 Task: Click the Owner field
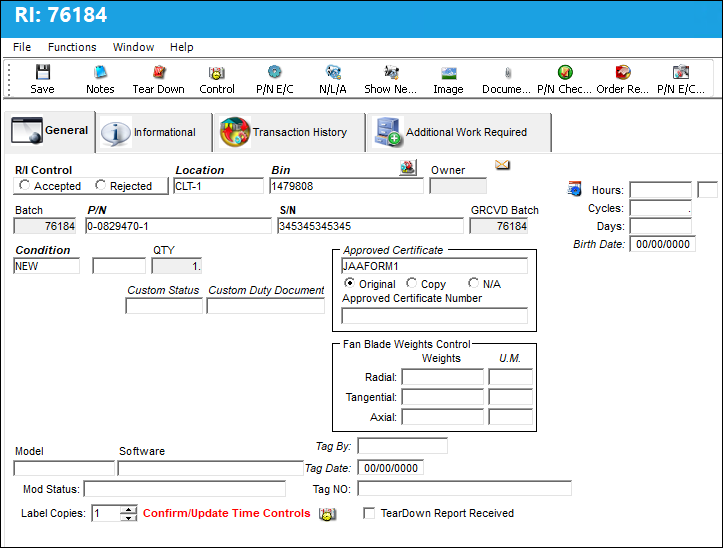click(458, 186)
